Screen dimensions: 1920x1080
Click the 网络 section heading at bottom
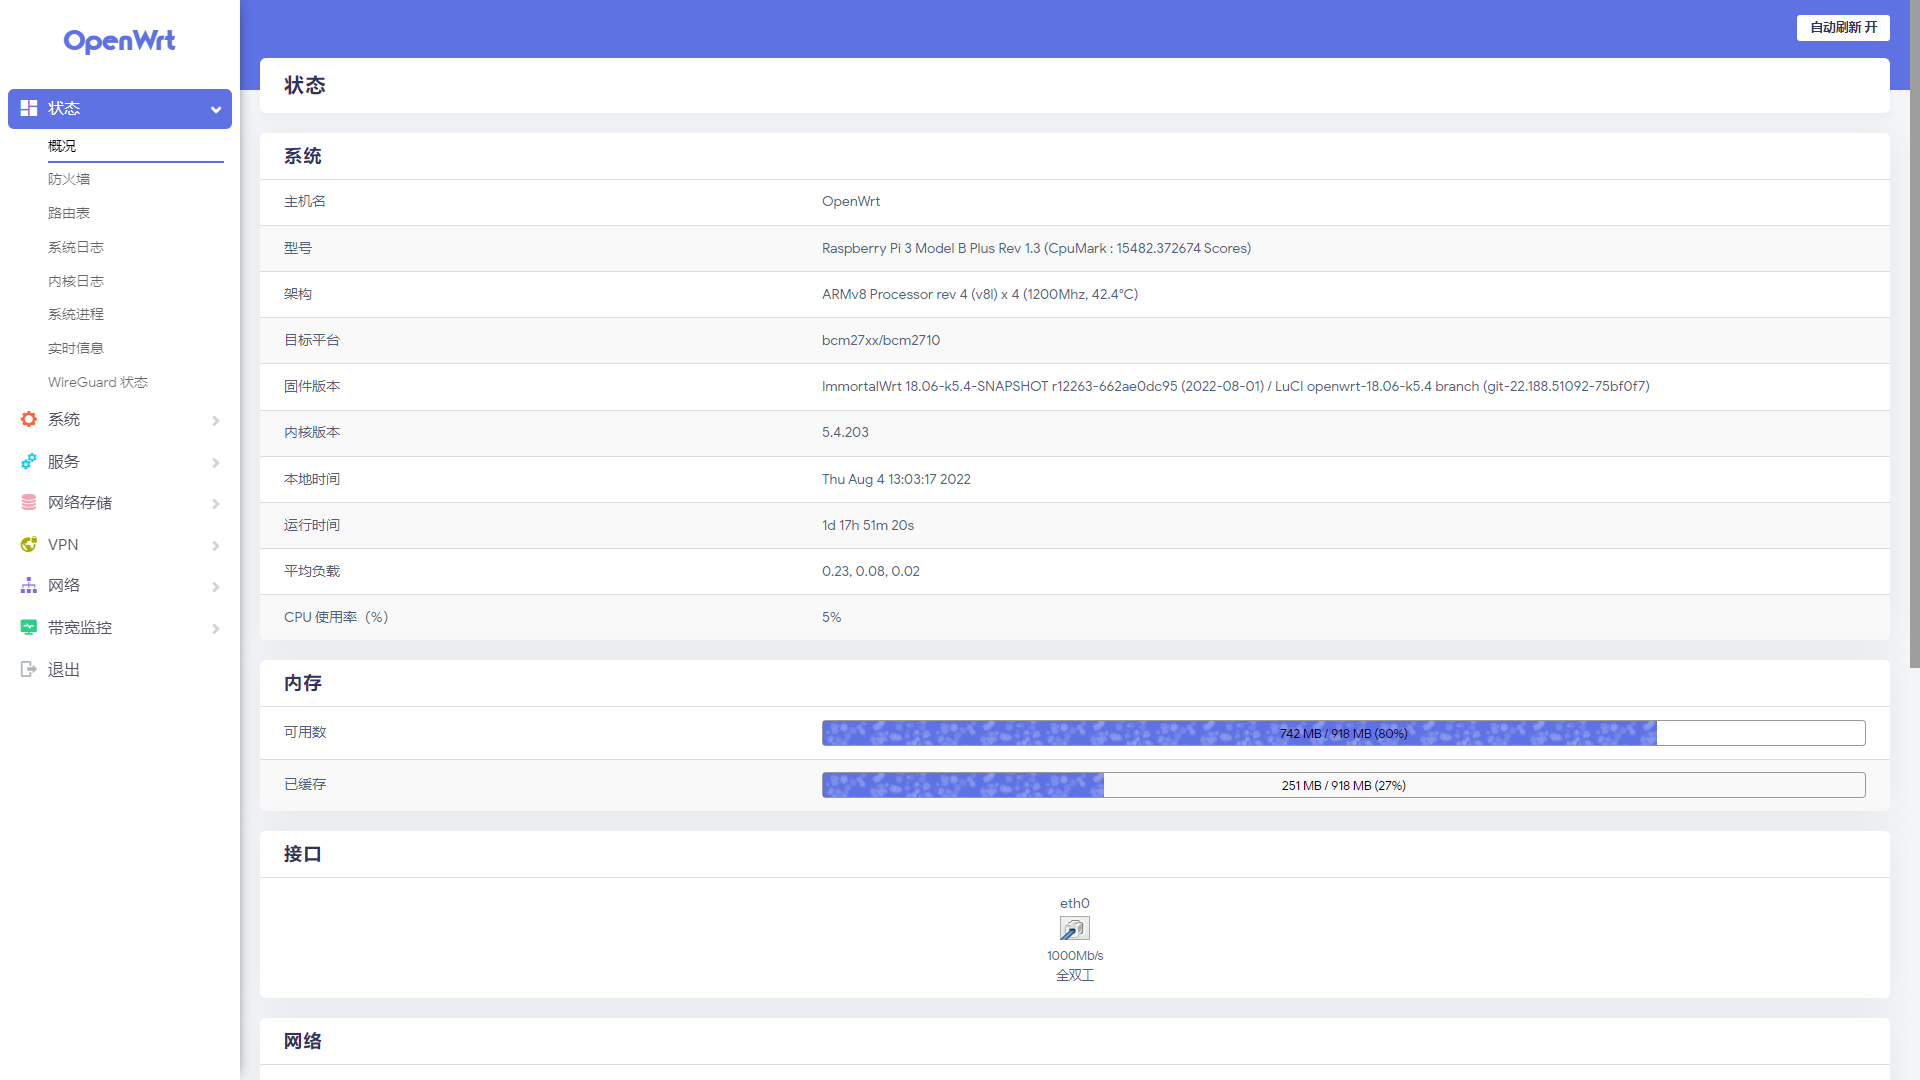(x=302, y=1041)
